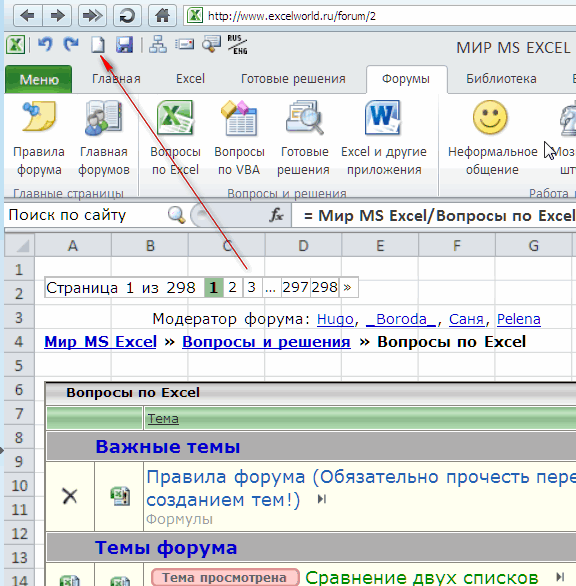Select the Форумы ribbon tab

[406, 79]
